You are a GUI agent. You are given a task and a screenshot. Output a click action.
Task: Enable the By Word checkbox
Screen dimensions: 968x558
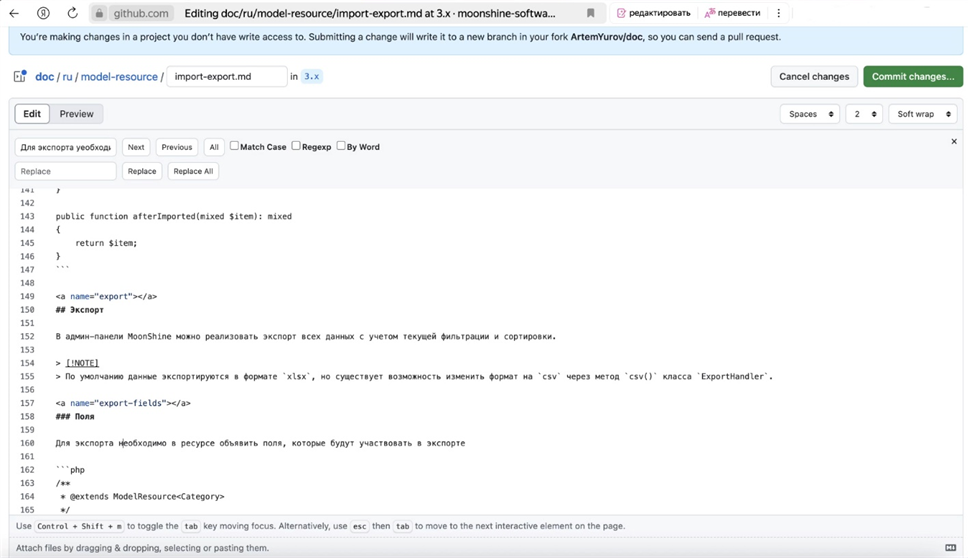[x=341, y=146]
